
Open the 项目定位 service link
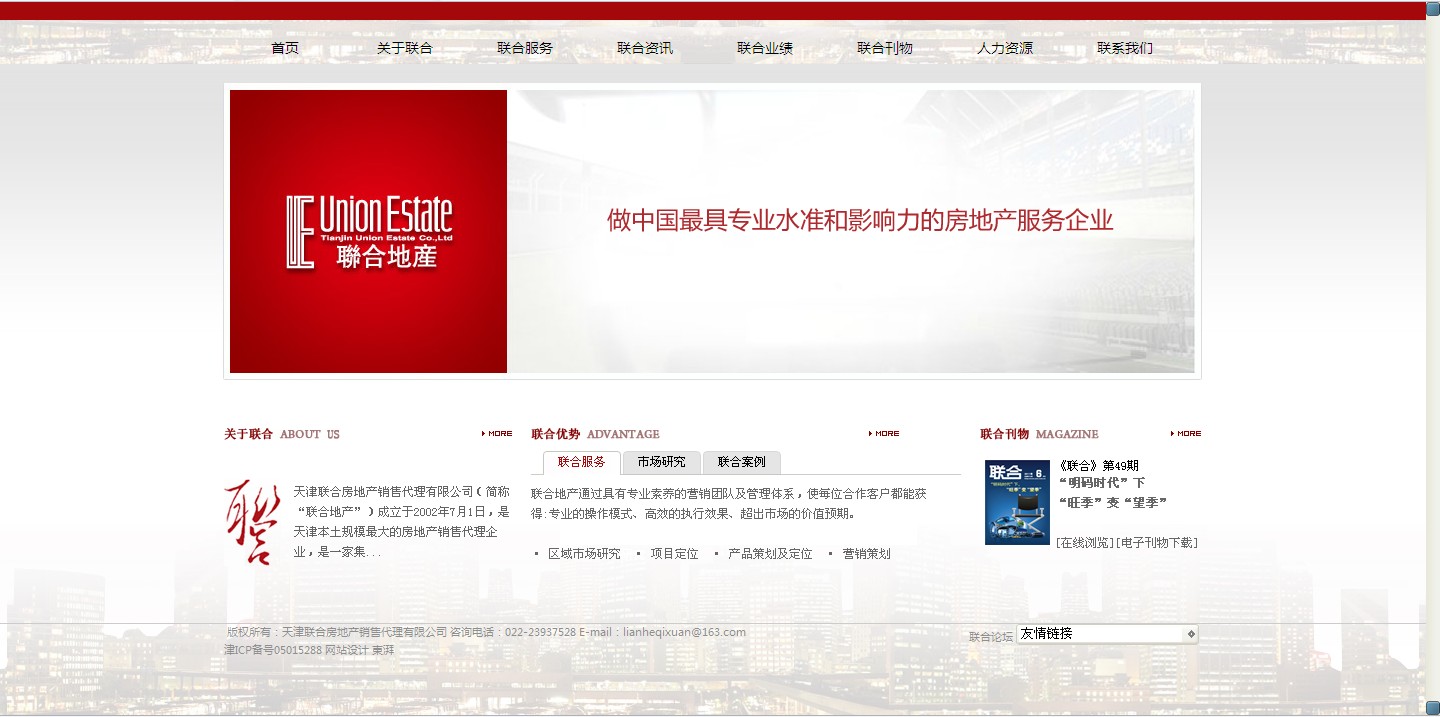point(674,553)
